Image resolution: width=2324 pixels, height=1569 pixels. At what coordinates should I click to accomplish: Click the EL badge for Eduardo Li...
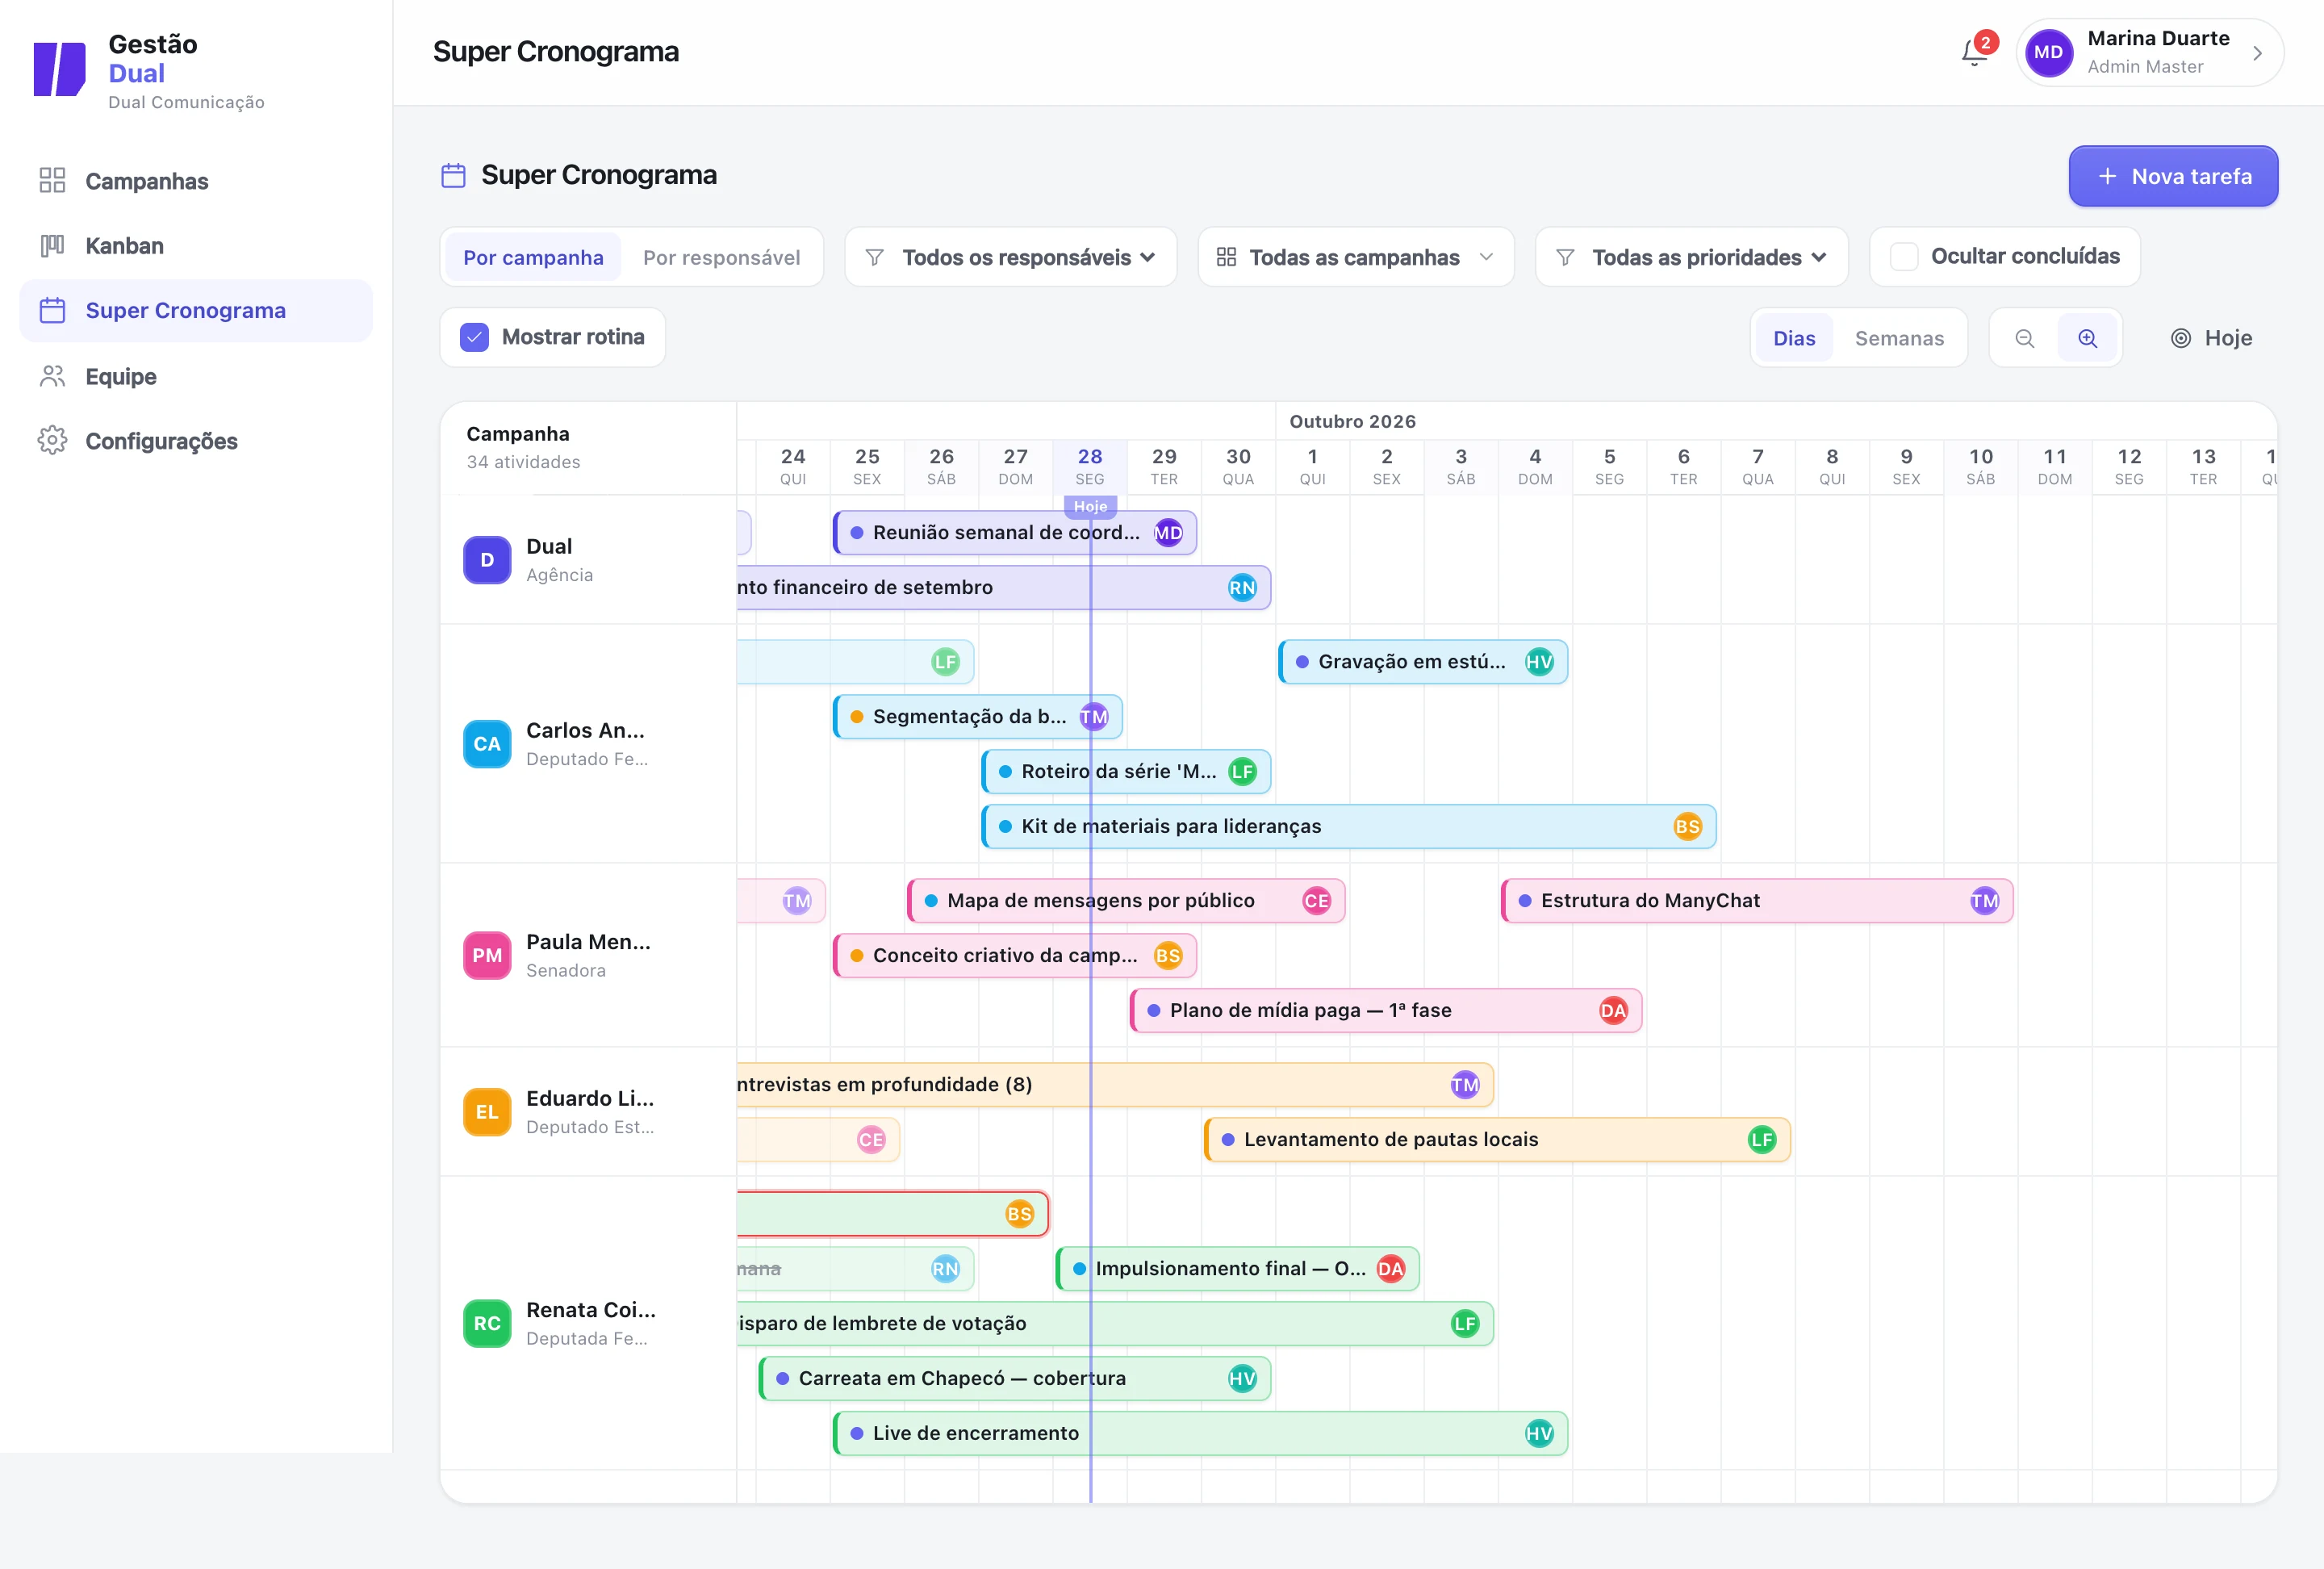(487, 1112)
